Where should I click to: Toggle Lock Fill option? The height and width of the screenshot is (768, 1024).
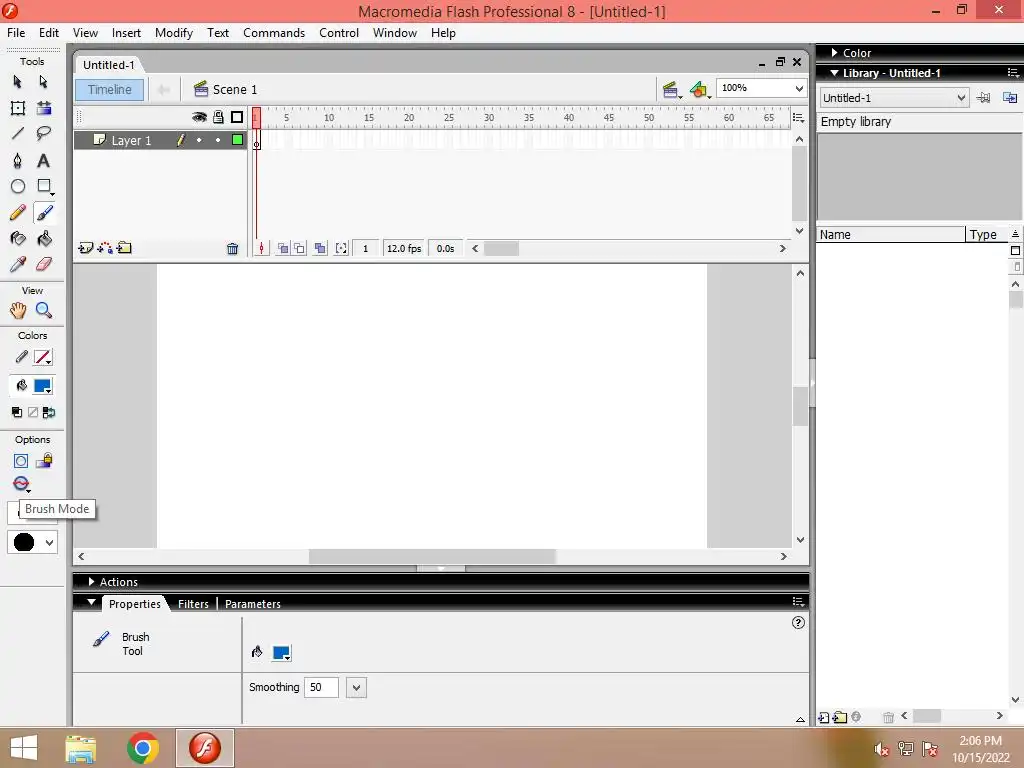tap(44, 461)
